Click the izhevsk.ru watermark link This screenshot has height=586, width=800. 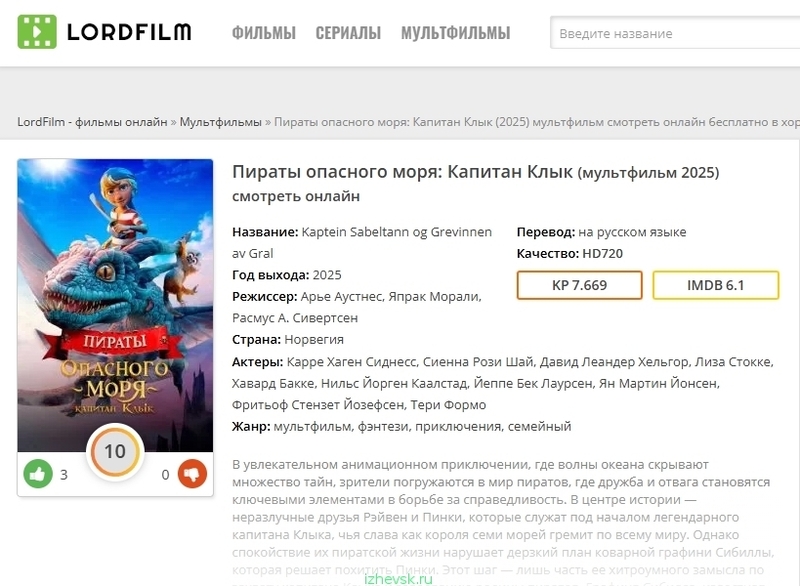pyautogui.click(x=398, y=579)
